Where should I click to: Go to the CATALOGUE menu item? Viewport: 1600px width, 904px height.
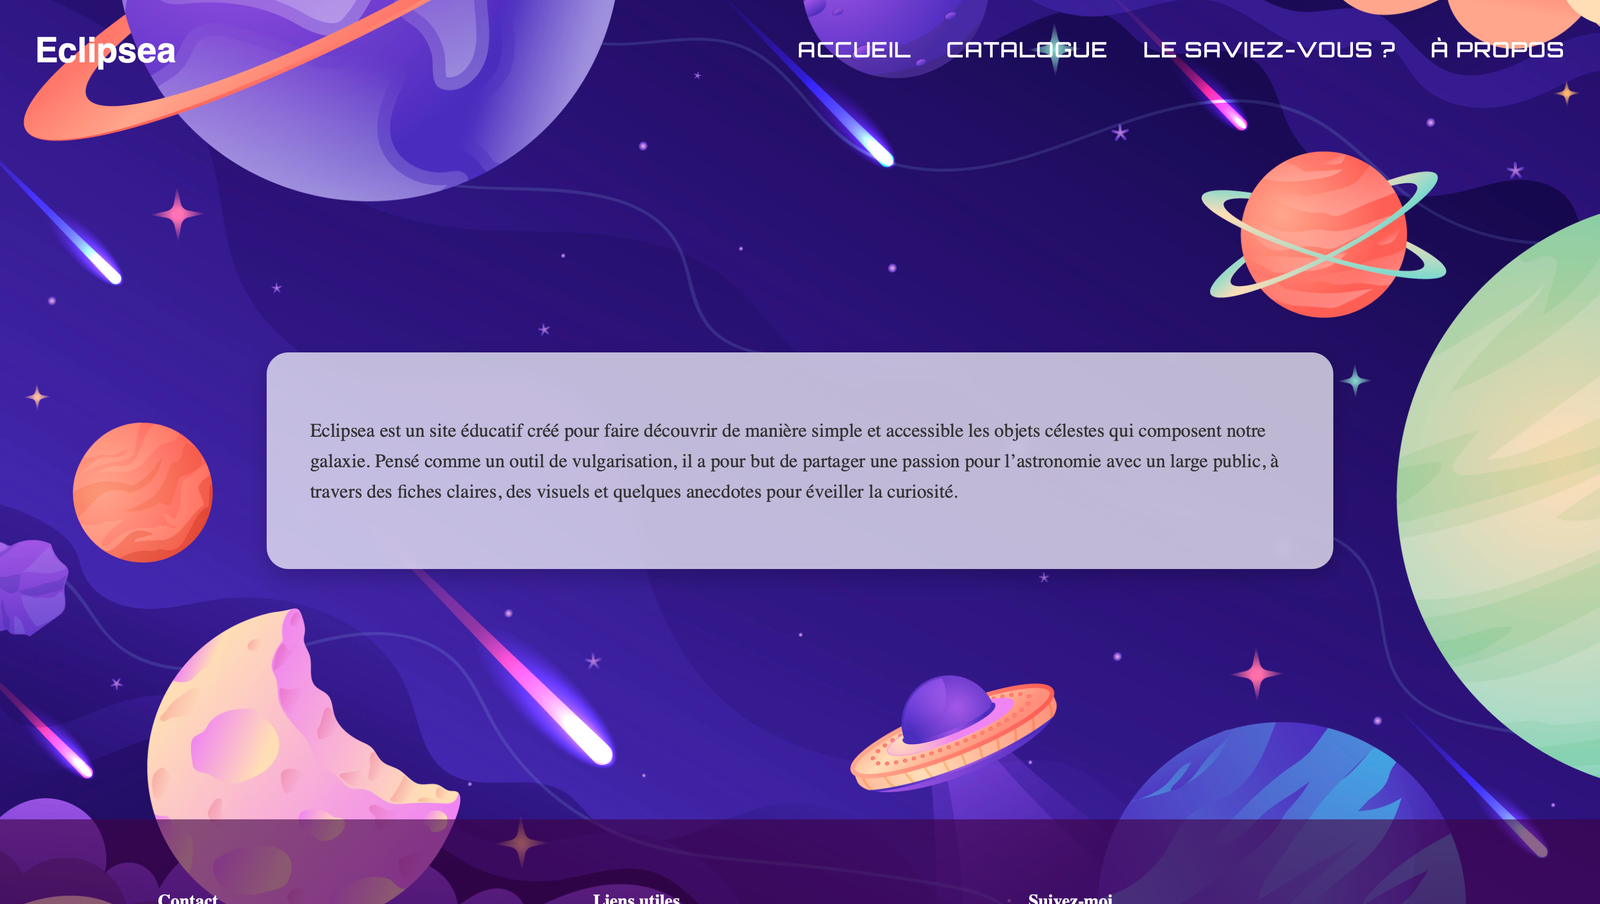click(x=1026, y=50)
